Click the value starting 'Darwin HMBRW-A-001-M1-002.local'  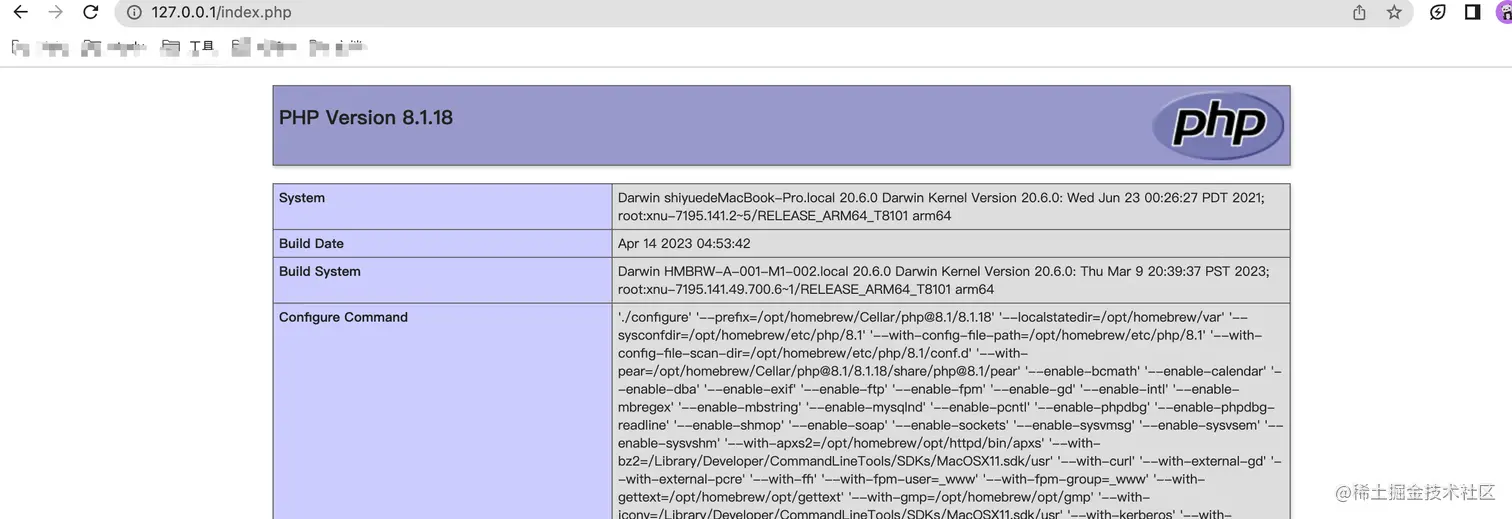click(943, 280)
